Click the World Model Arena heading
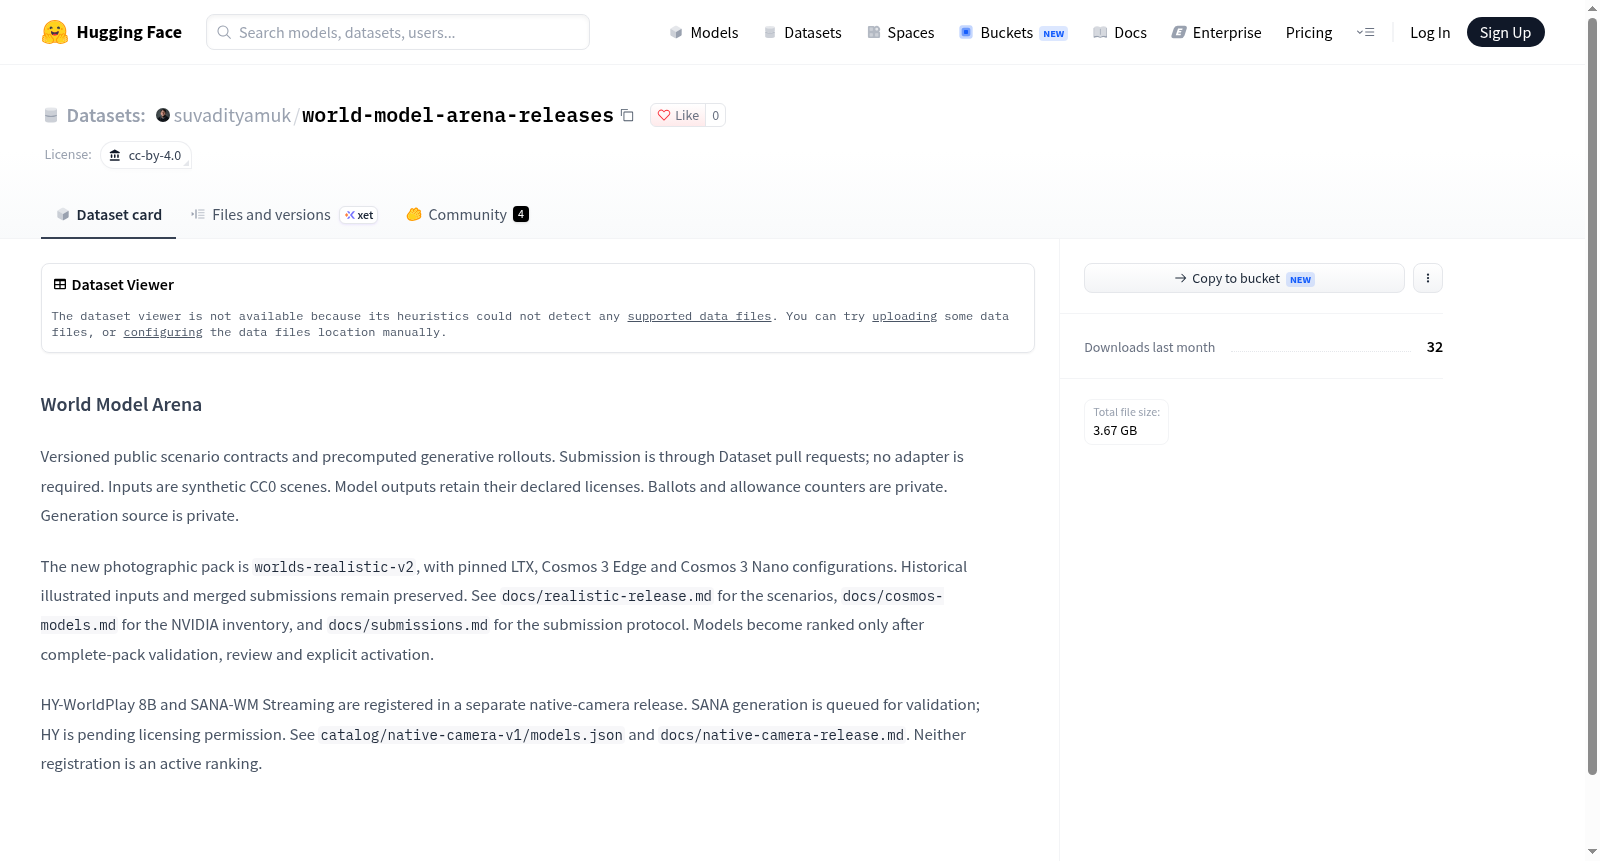1600x861 pixels. [121, 404]
